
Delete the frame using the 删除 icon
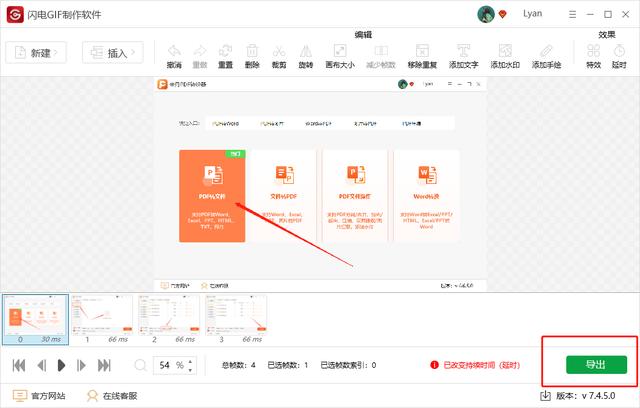coord(252,54)
